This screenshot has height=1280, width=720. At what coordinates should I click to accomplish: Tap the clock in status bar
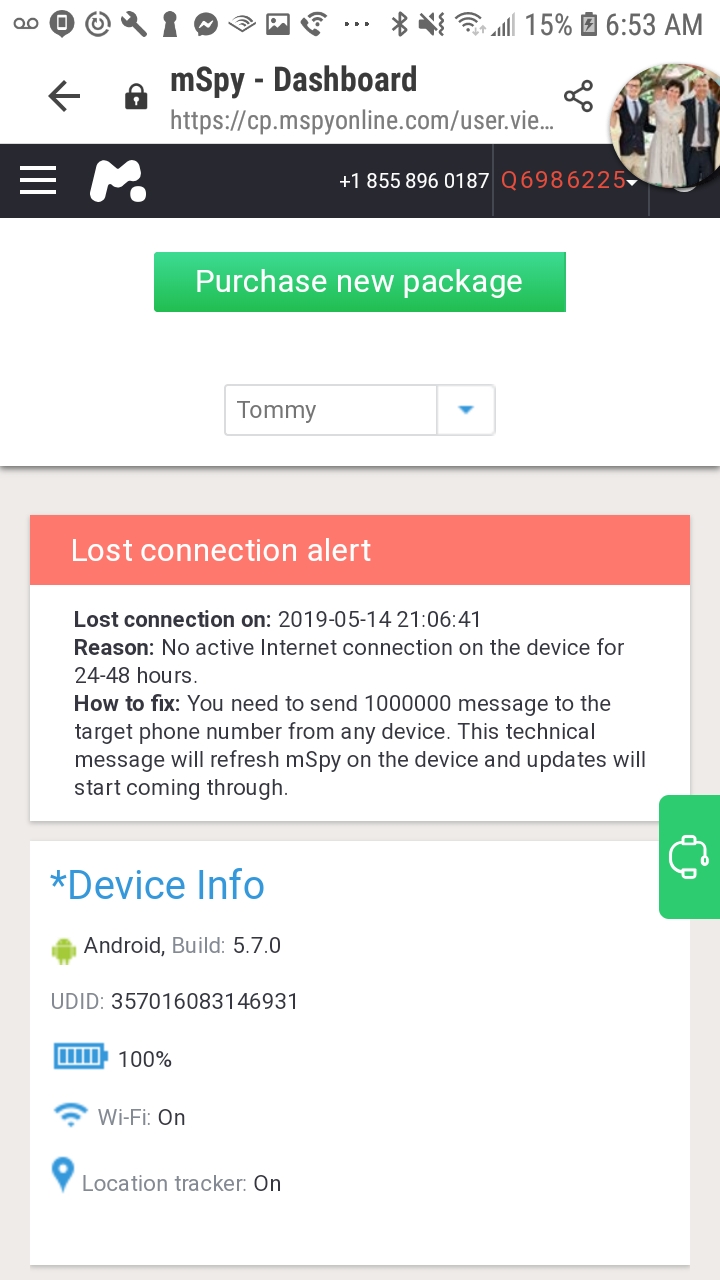[654, 24]
